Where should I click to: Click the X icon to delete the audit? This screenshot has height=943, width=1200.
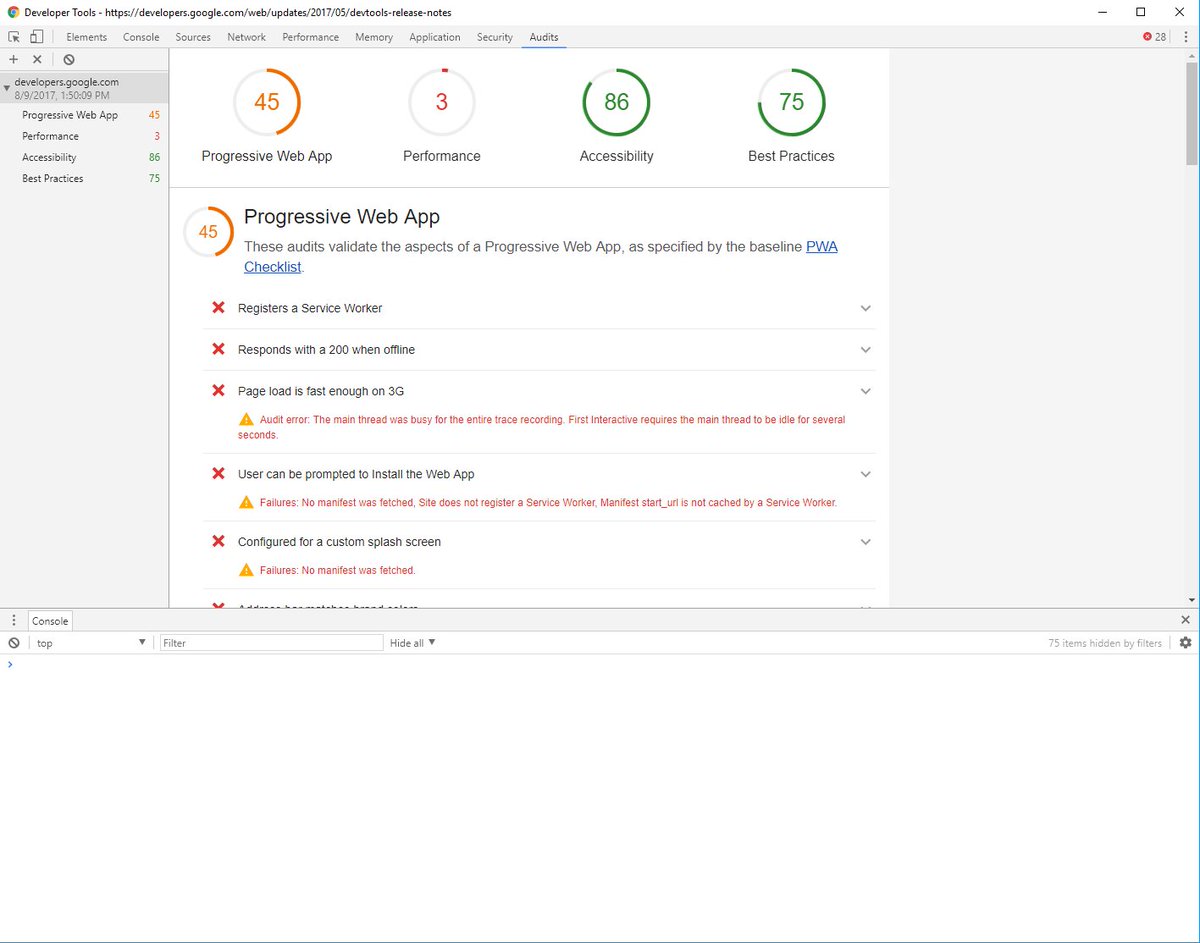(x=37, y=60)
